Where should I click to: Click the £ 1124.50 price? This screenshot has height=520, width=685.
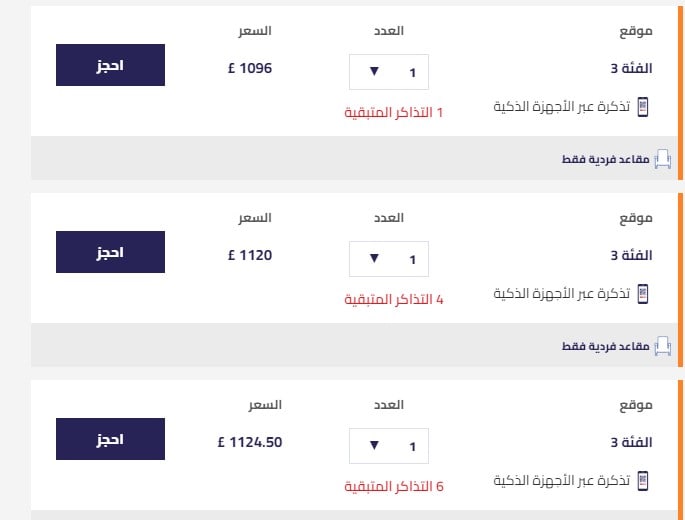(250, 442)
